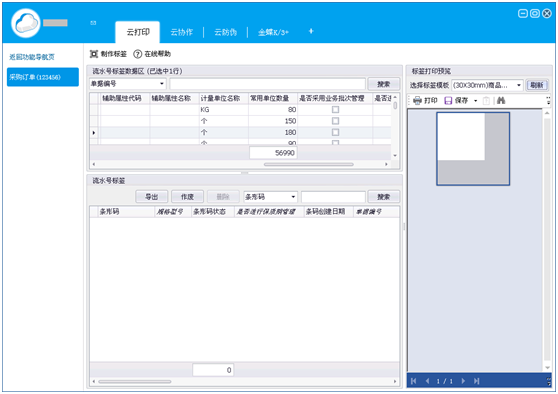Viewport: 558px width, 394px height.
Task: Click the 制作标签 make-label icon
Action: click(94, 54)
